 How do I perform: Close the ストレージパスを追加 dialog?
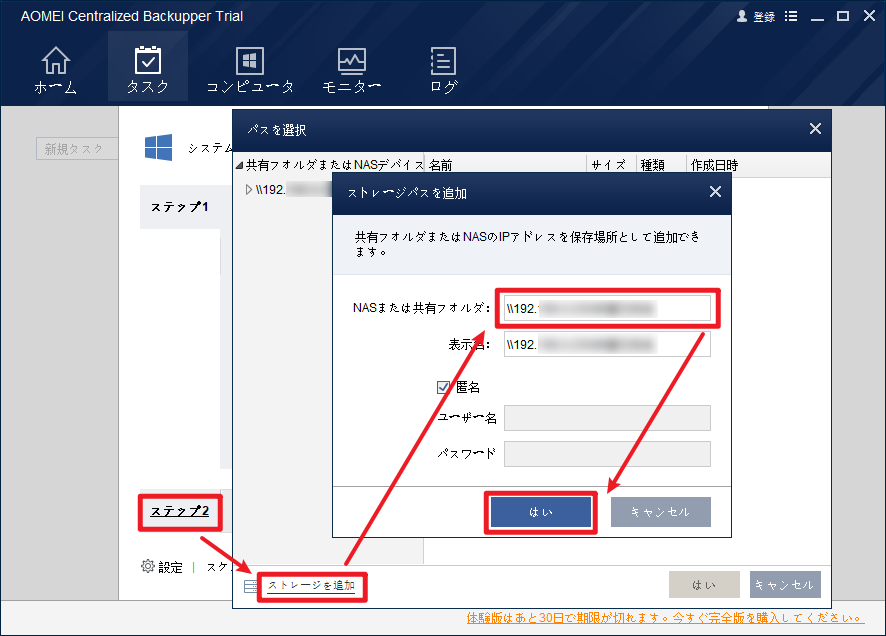715,192
